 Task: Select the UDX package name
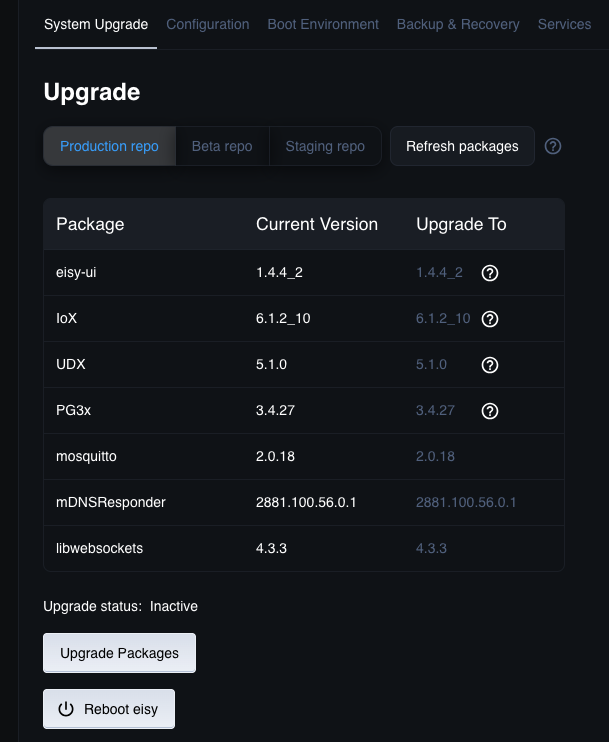71,364
